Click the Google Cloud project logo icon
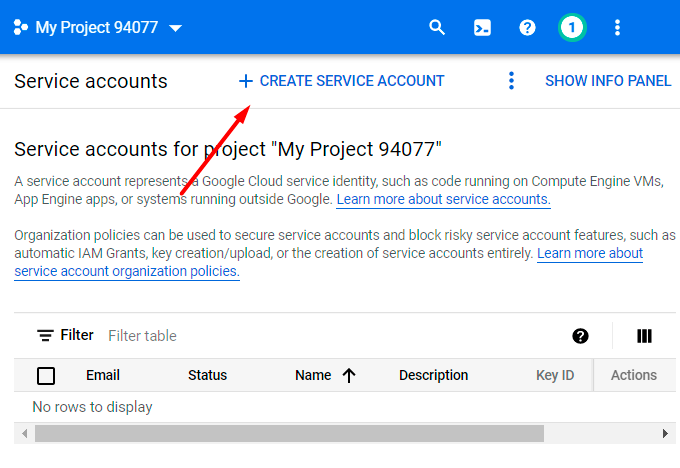 pyautogui.click(x=21, y=27)
